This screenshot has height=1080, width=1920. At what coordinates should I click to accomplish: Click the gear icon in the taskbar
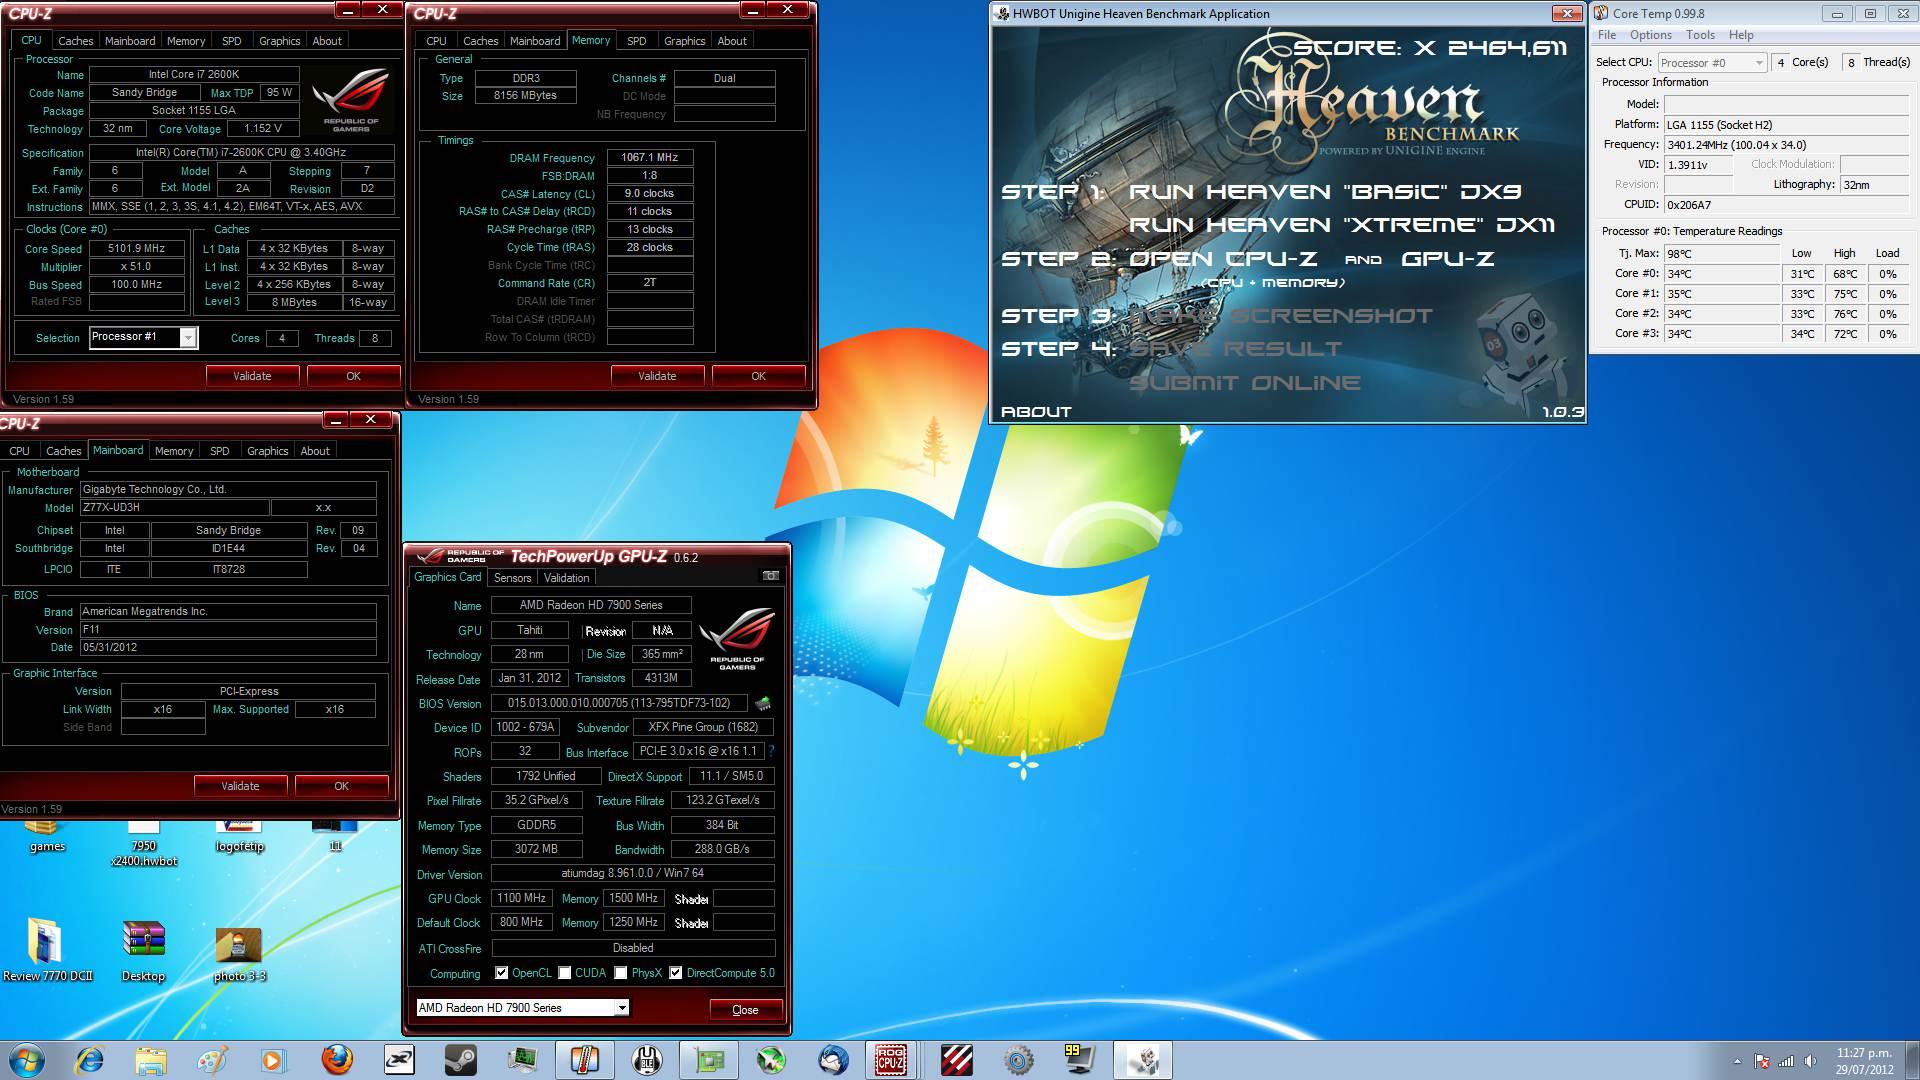1018,1059
